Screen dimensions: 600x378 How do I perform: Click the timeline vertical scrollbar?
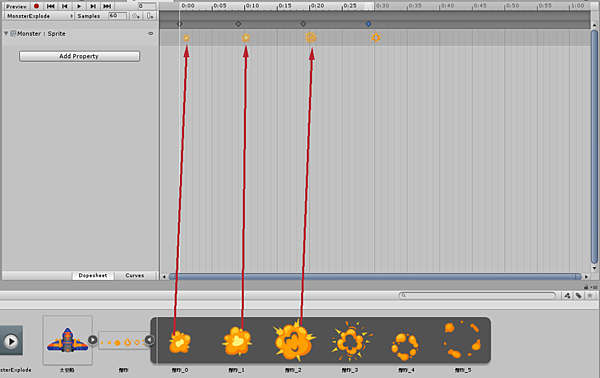(x=594, y=147)
